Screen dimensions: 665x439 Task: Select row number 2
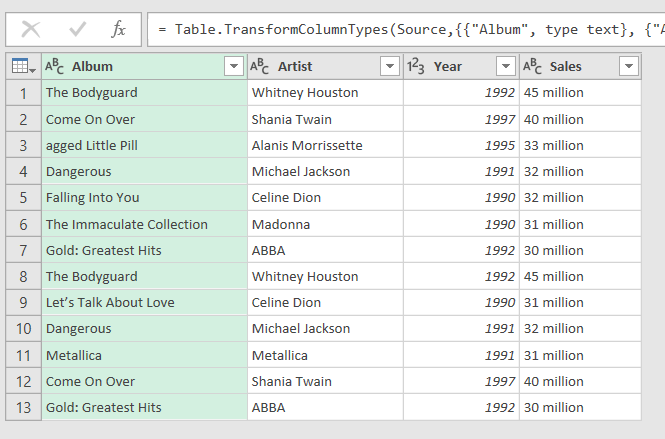(x=23, y=120)
